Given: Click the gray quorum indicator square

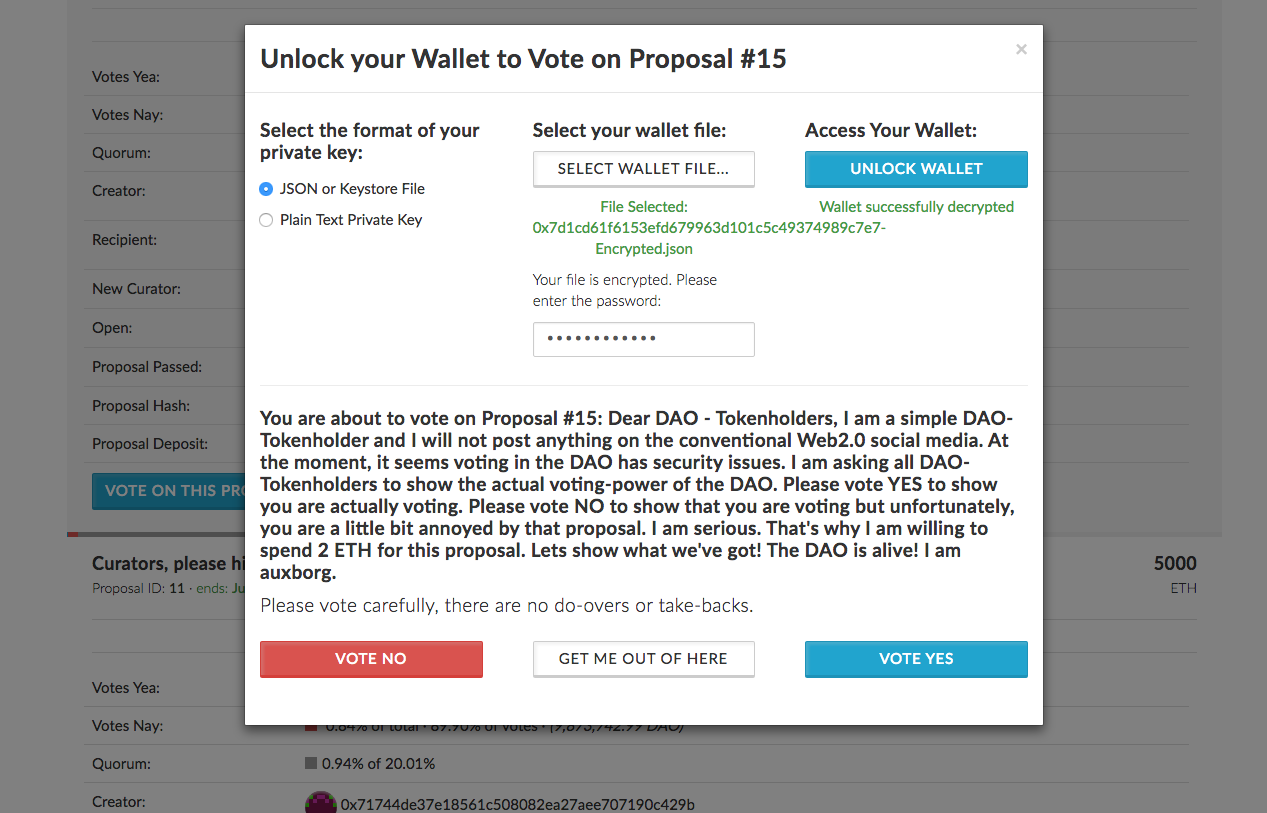Looking at the screenshot, I should 311,764.
